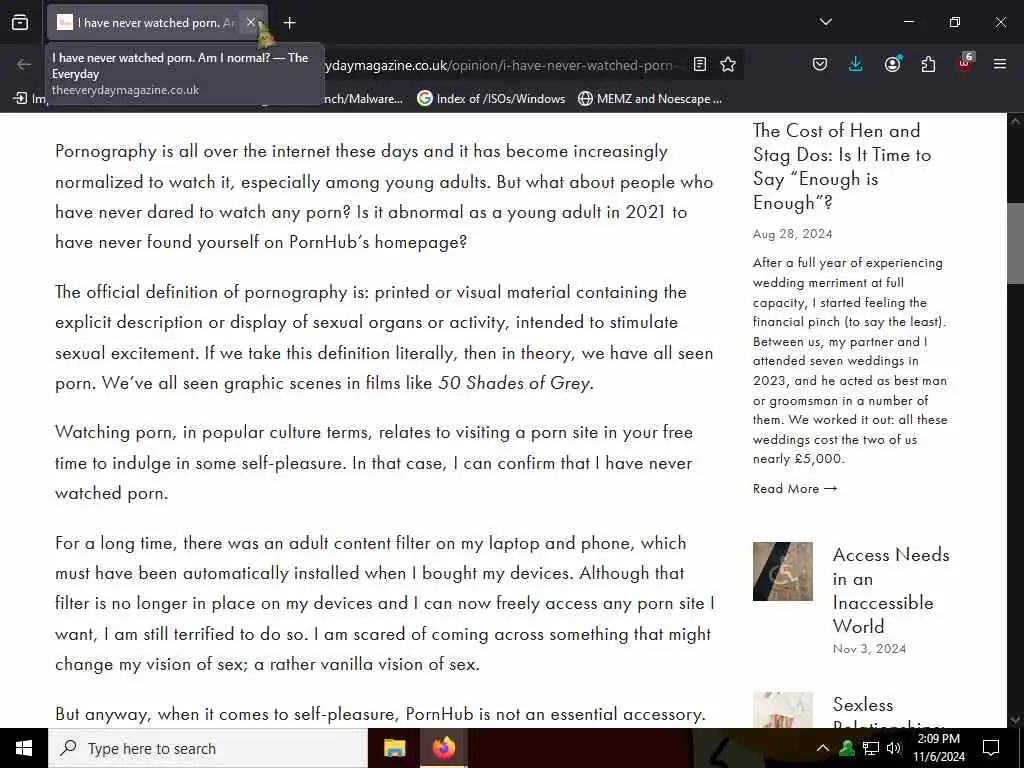The image size is (1024, 768).
Task: Open the 'MEMZ and Noescape' bookmark
Action: [x=650, y=99]
